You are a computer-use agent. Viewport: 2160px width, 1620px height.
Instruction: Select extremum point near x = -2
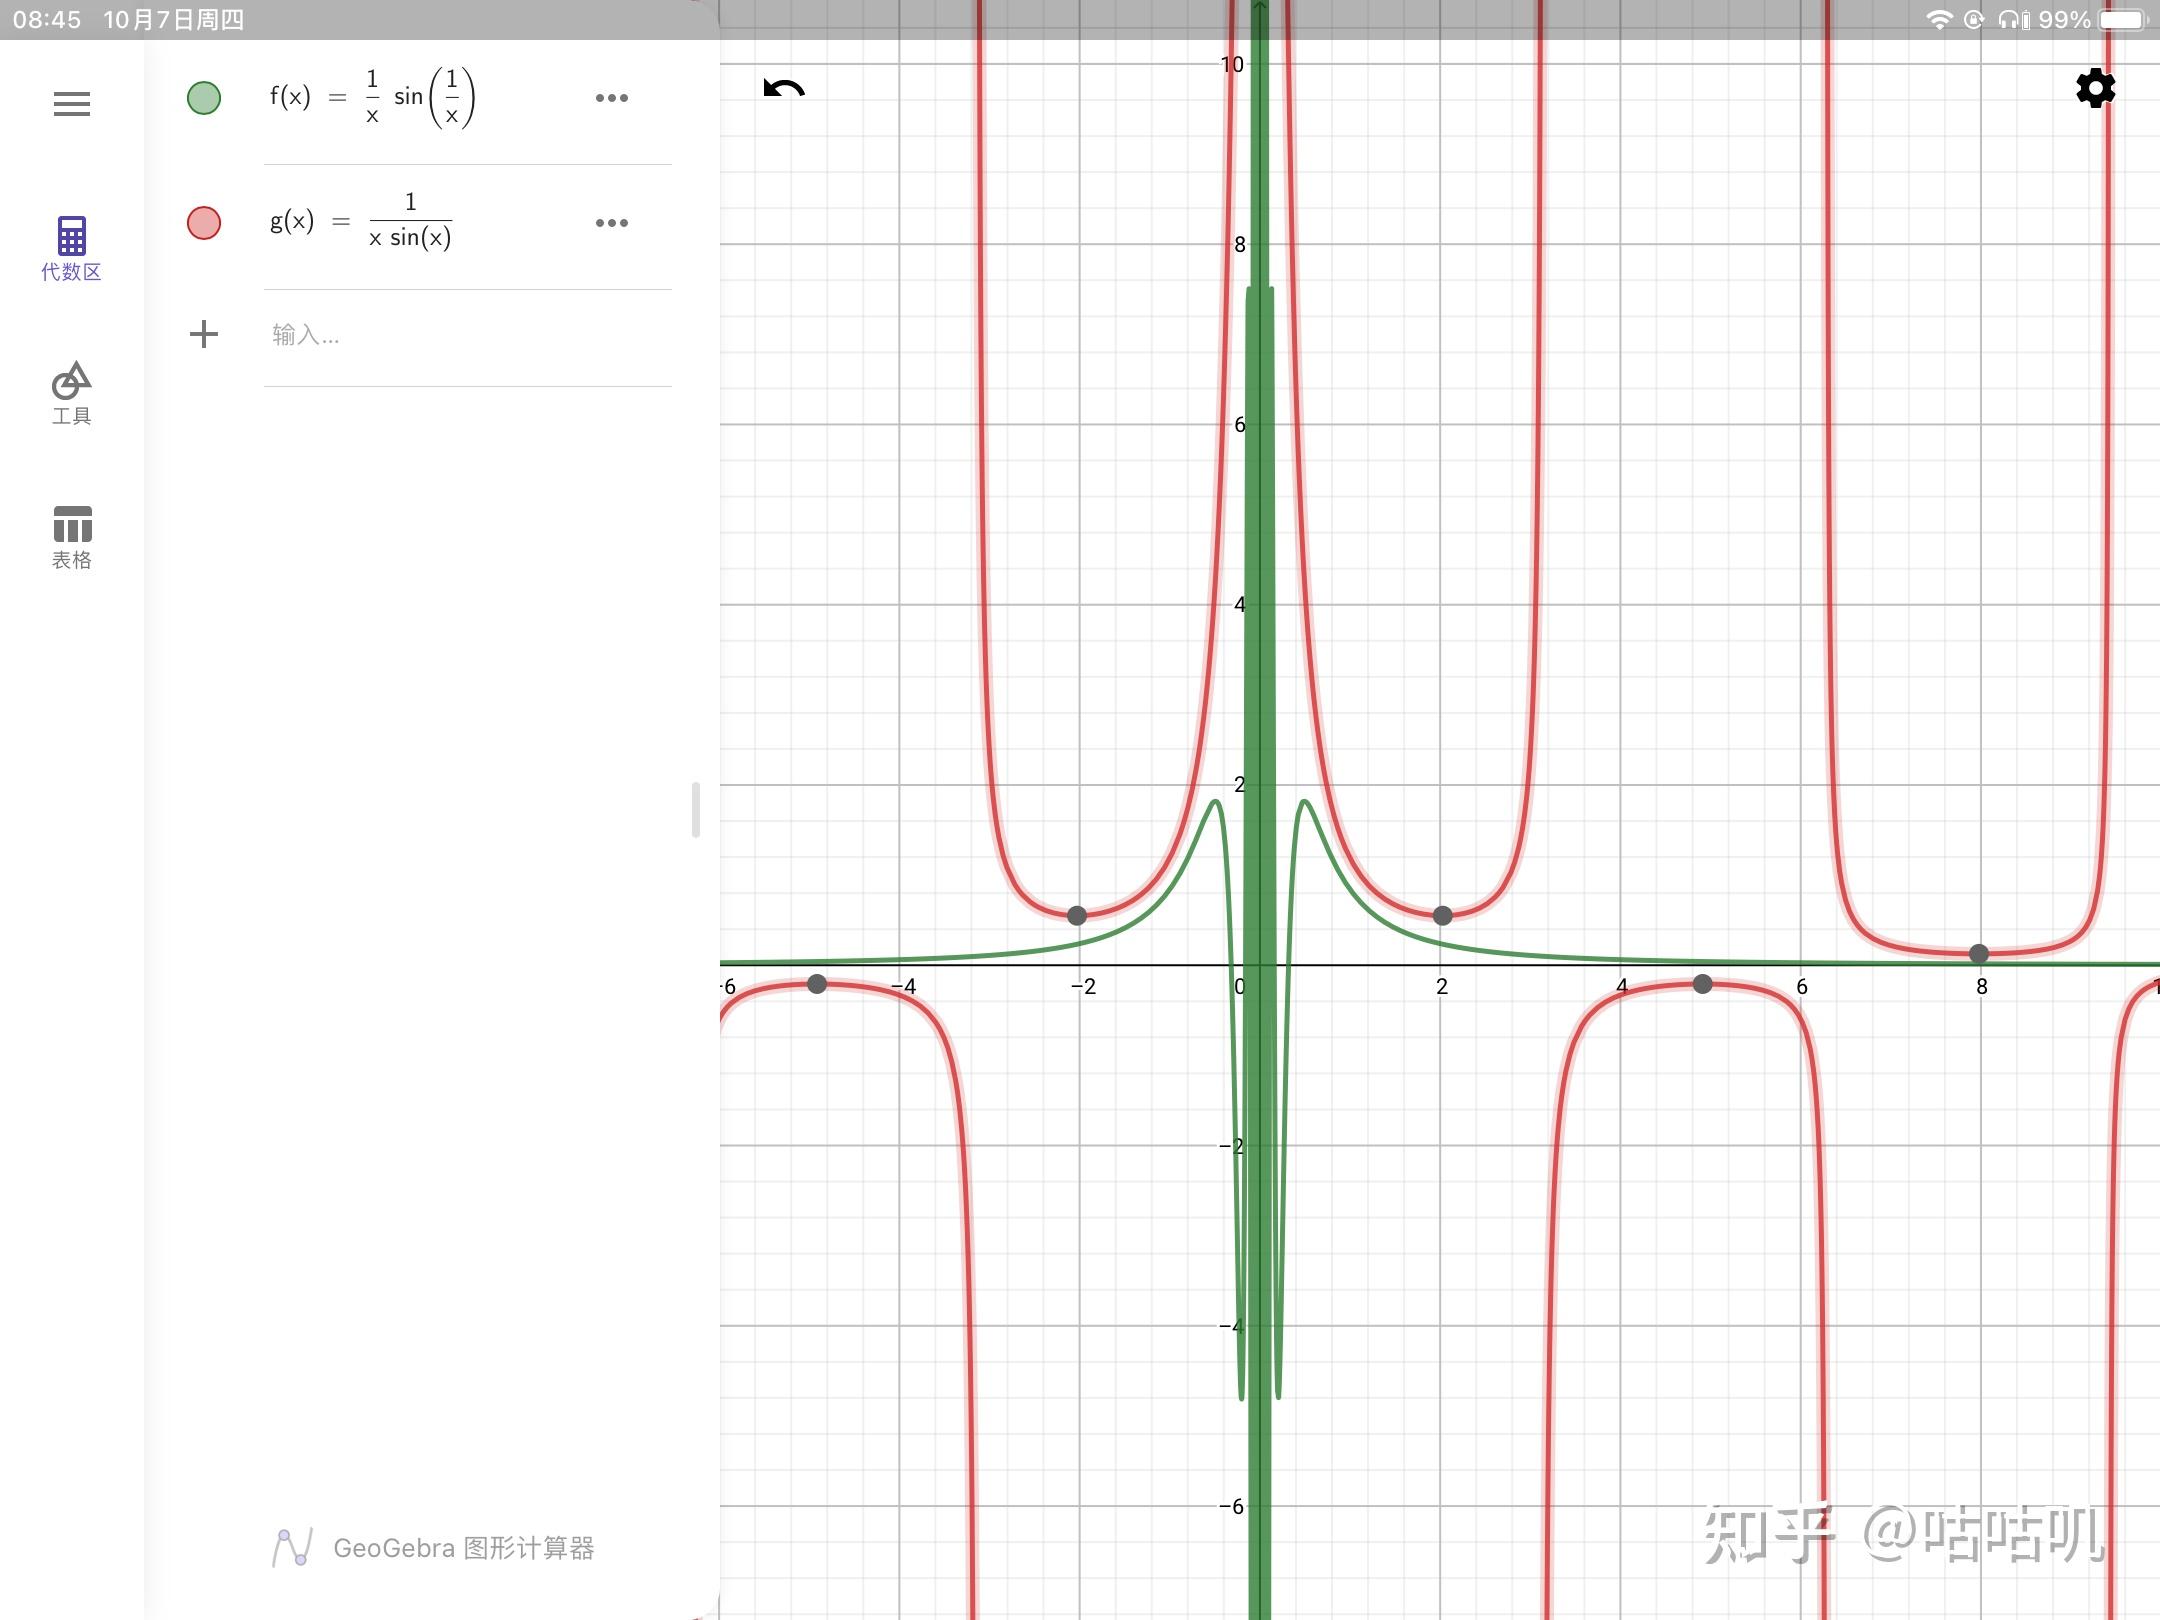click(1077, 915)
